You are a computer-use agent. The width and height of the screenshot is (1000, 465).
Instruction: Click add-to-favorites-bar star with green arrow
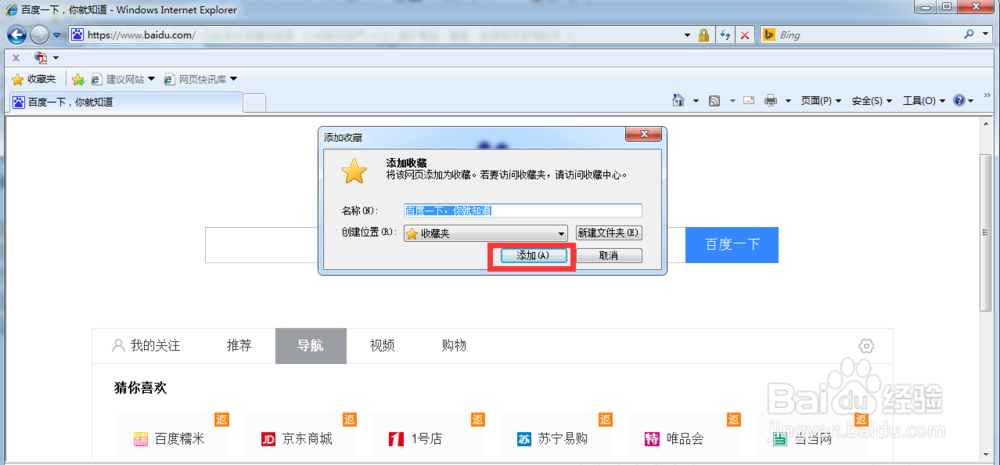tap(78, 79)
